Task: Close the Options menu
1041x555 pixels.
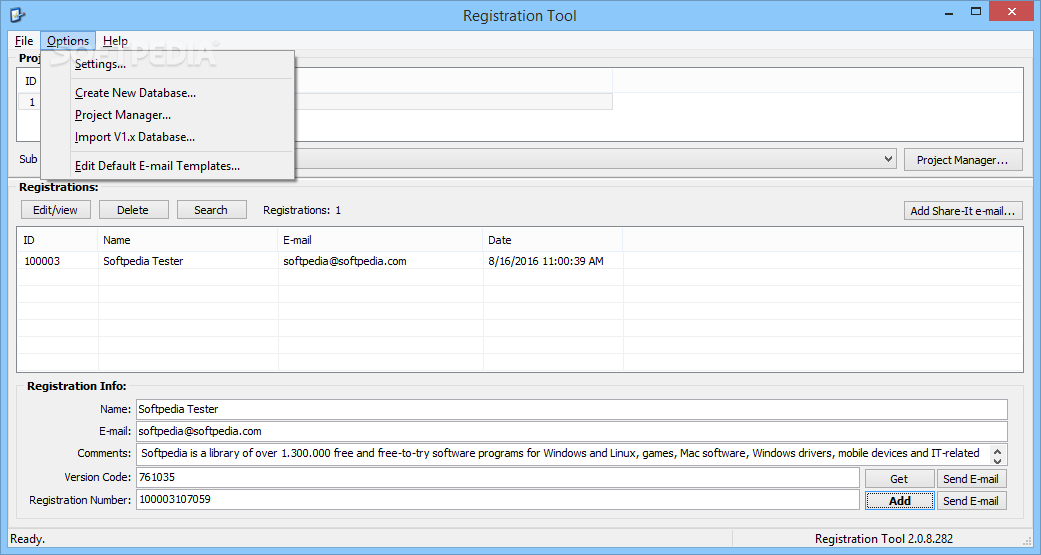Action: (68, 40)
